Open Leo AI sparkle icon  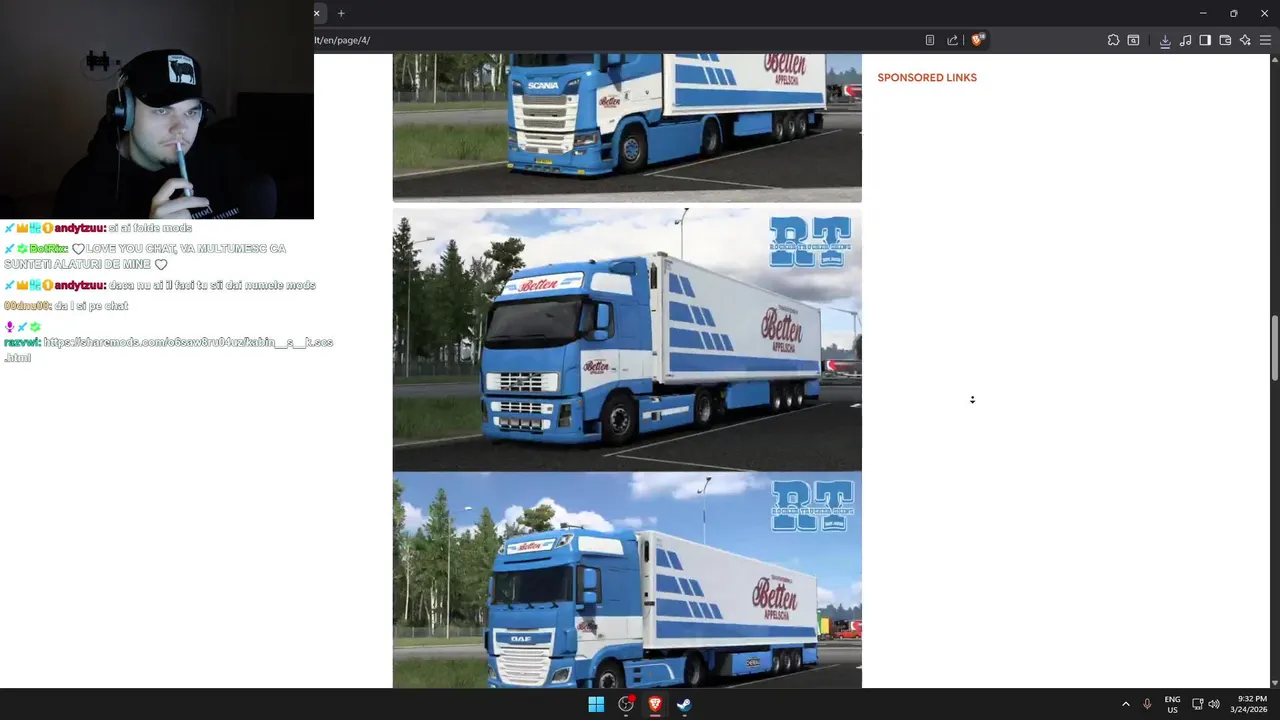point(1245,40)
